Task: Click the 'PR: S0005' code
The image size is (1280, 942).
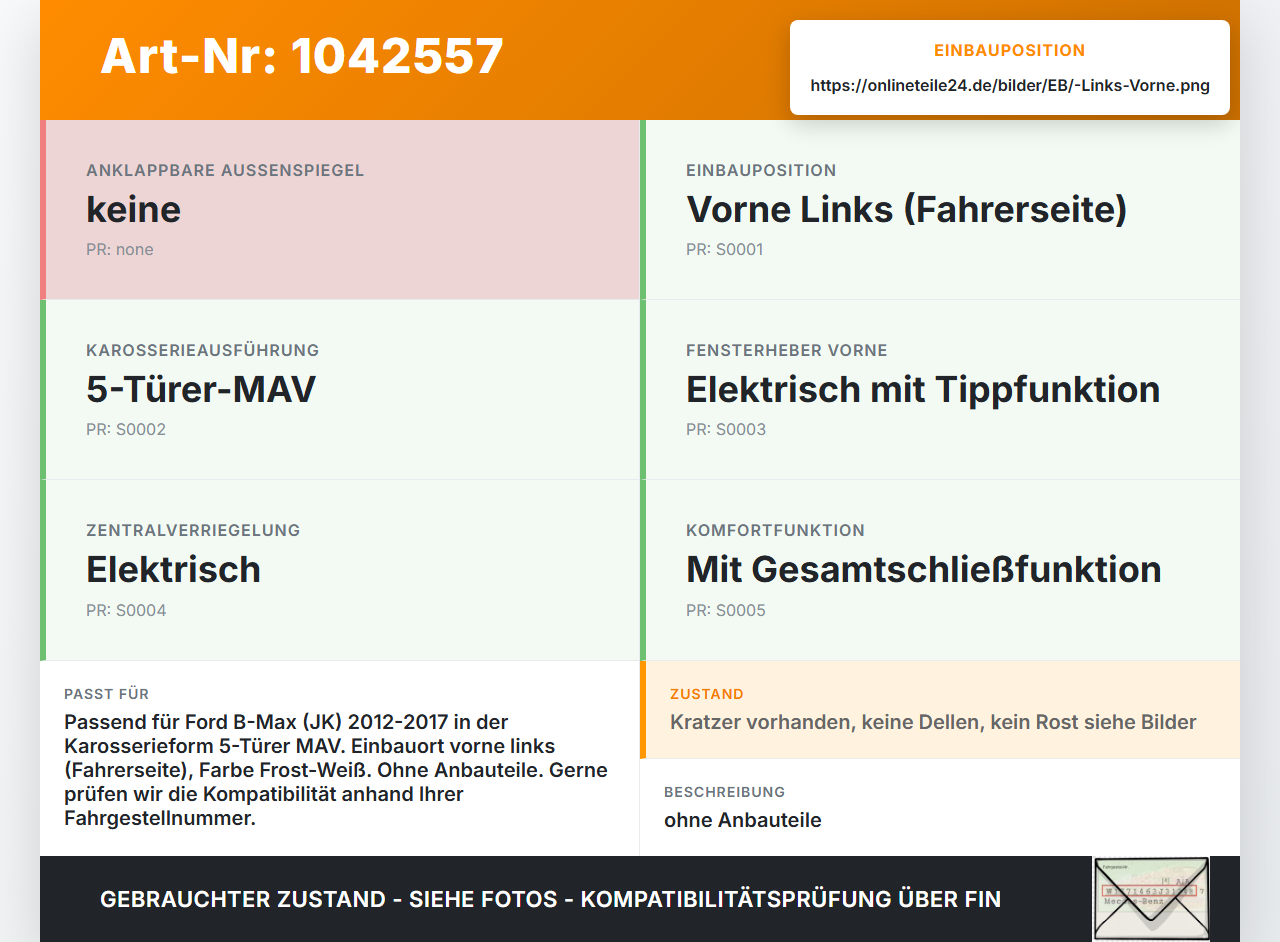Action: (726, 610)
